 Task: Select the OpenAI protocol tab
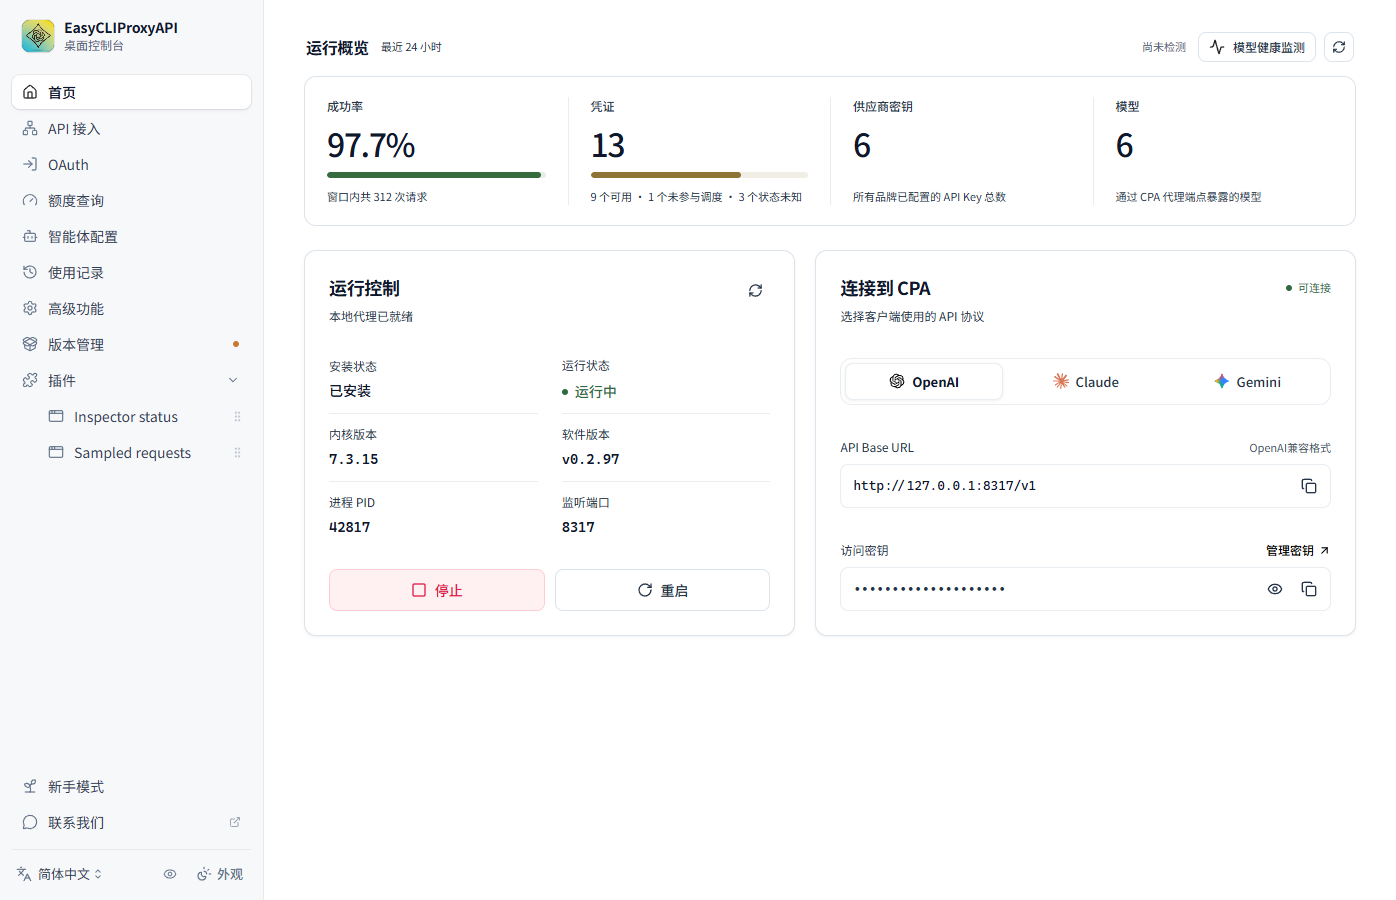[924, 381]
